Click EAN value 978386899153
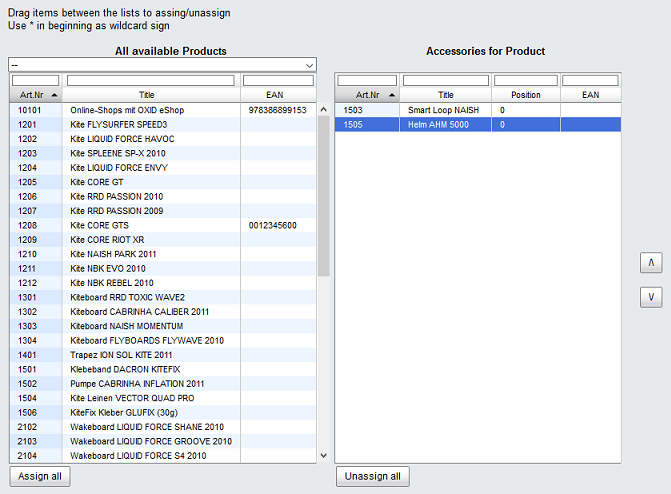The height and width of the screenshot is (494, 671). 278,110
